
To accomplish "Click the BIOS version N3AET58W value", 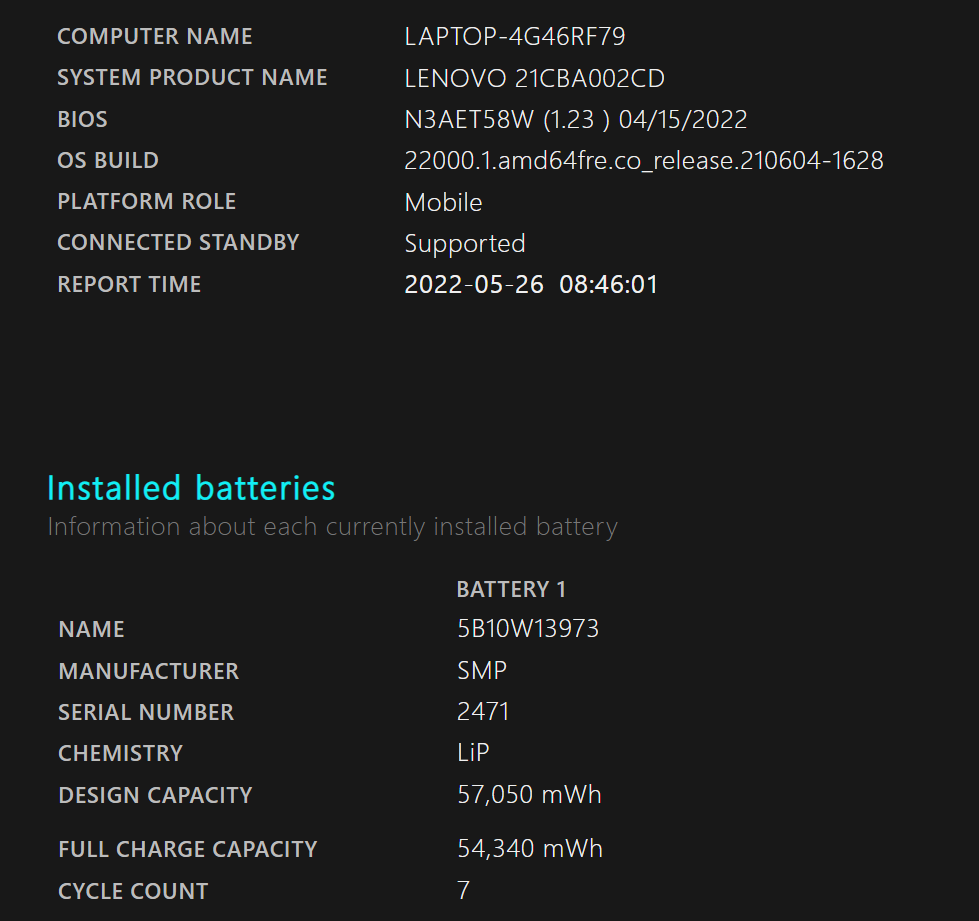I will tap(576, 119).
